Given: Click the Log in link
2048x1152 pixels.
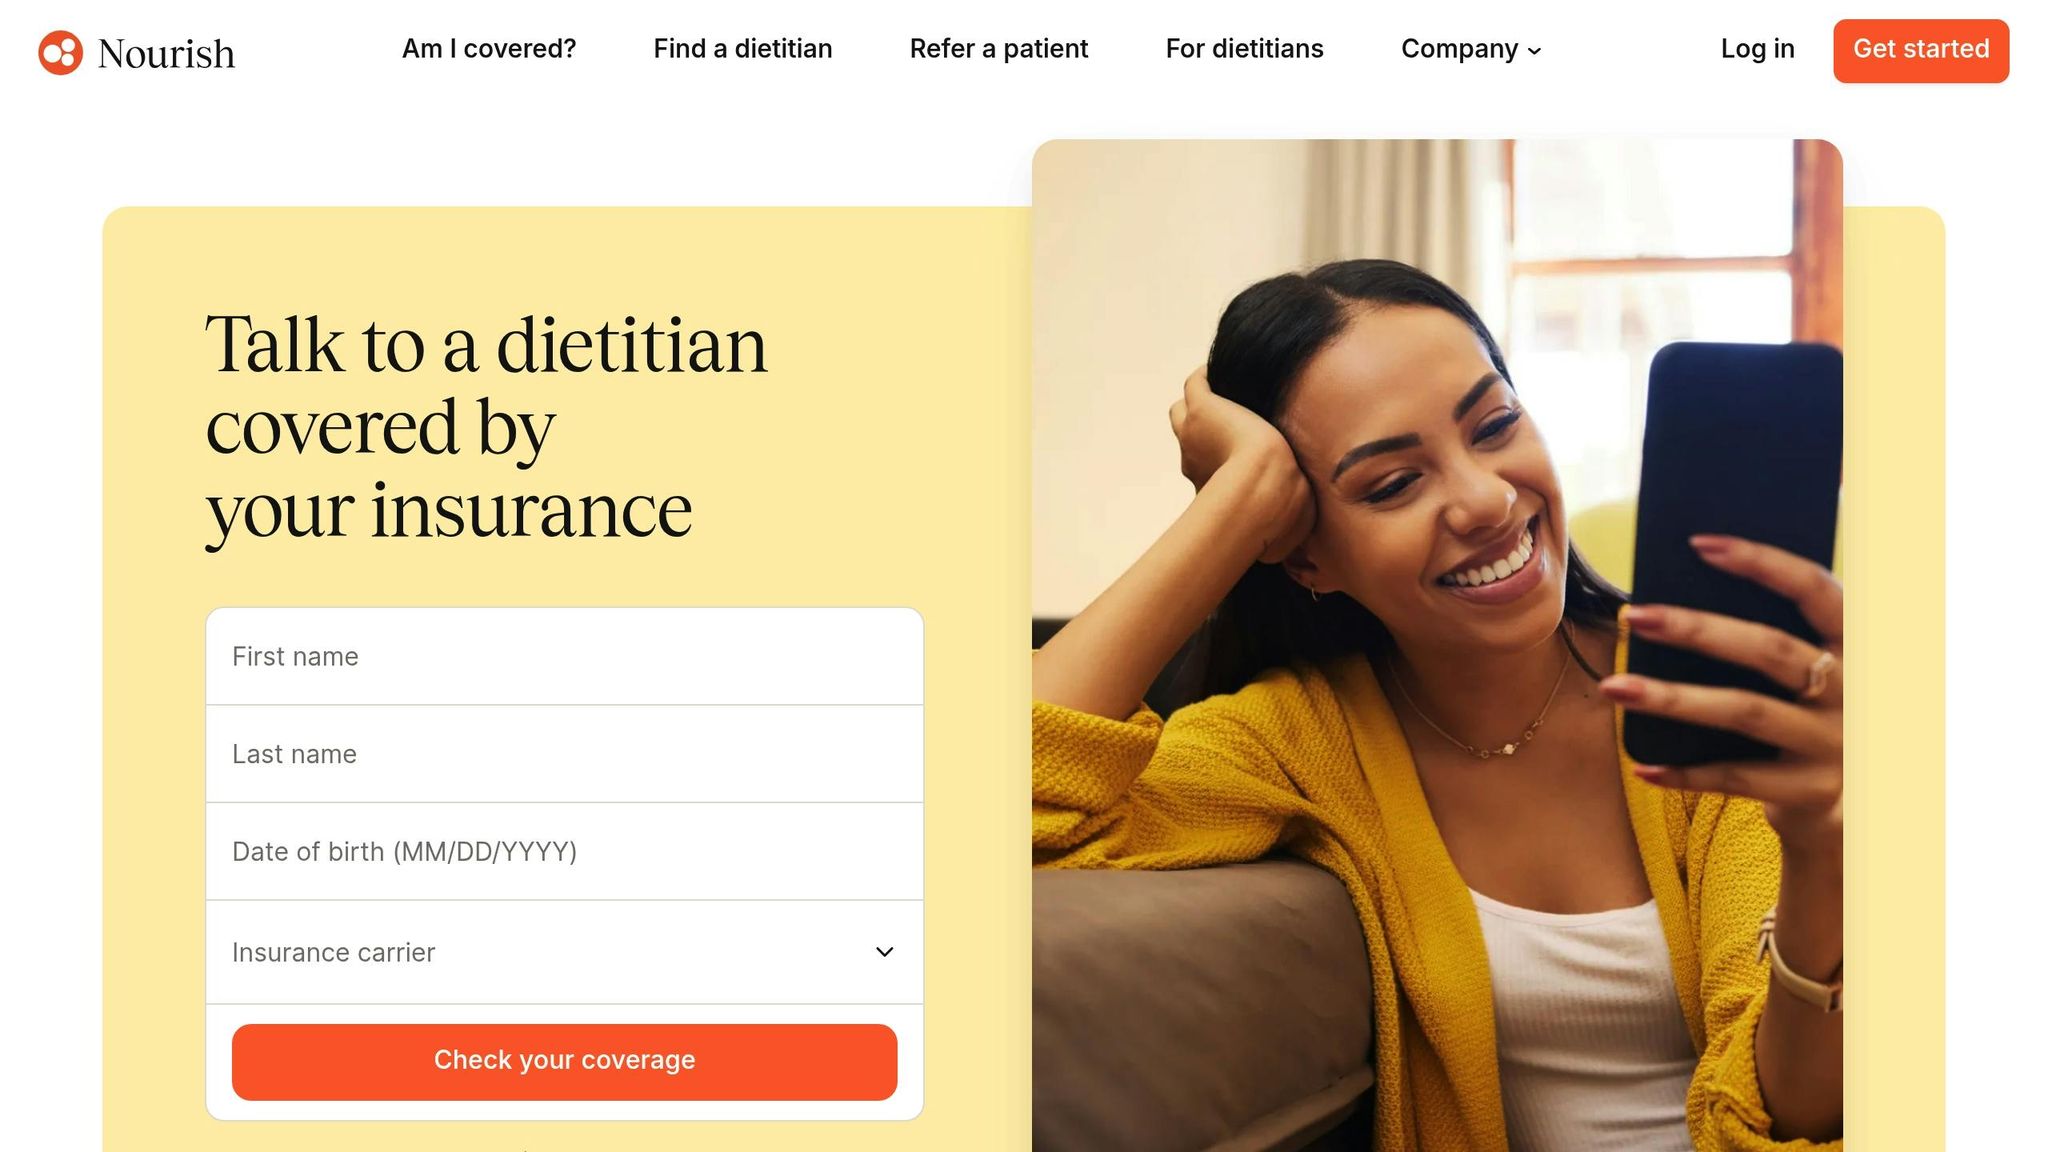Looking at the screenshot, I should click(x=1757, y=49).
